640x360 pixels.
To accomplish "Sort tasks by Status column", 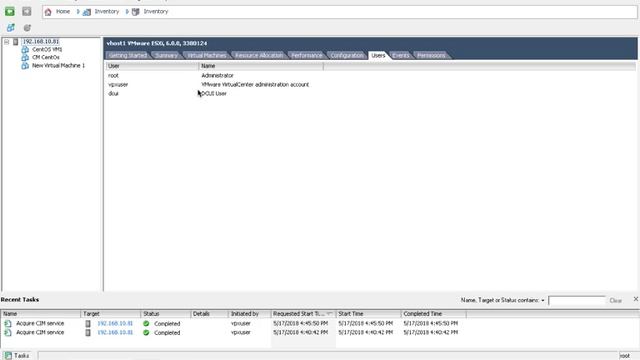I will tap(166, 314).
